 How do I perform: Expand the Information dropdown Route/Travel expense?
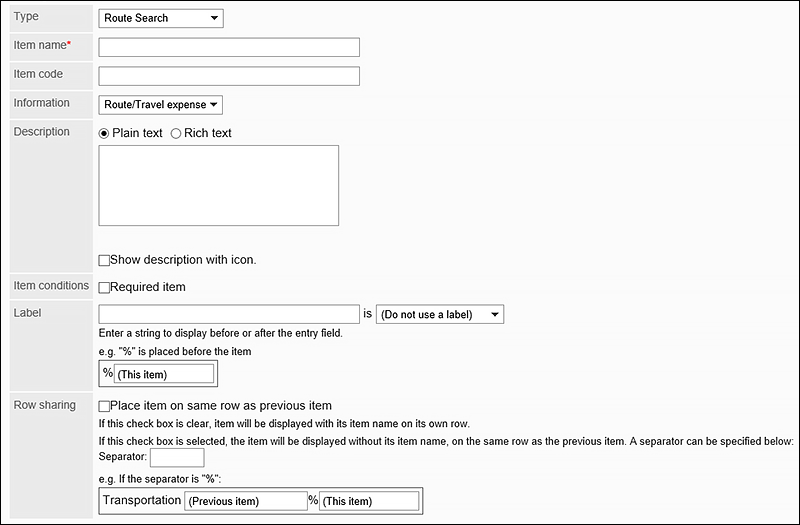click(x=160, y=105)
